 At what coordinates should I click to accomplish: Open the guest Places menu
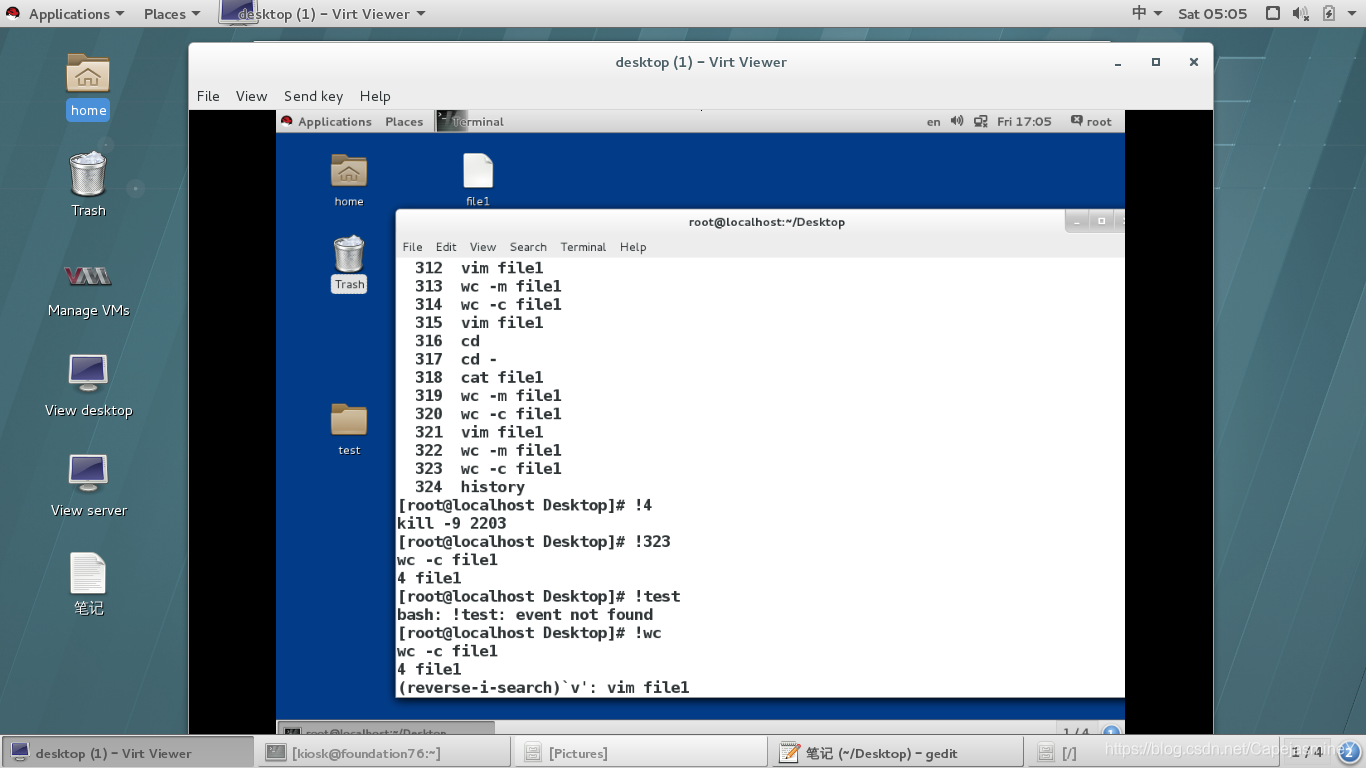click(x=404, y=121)
